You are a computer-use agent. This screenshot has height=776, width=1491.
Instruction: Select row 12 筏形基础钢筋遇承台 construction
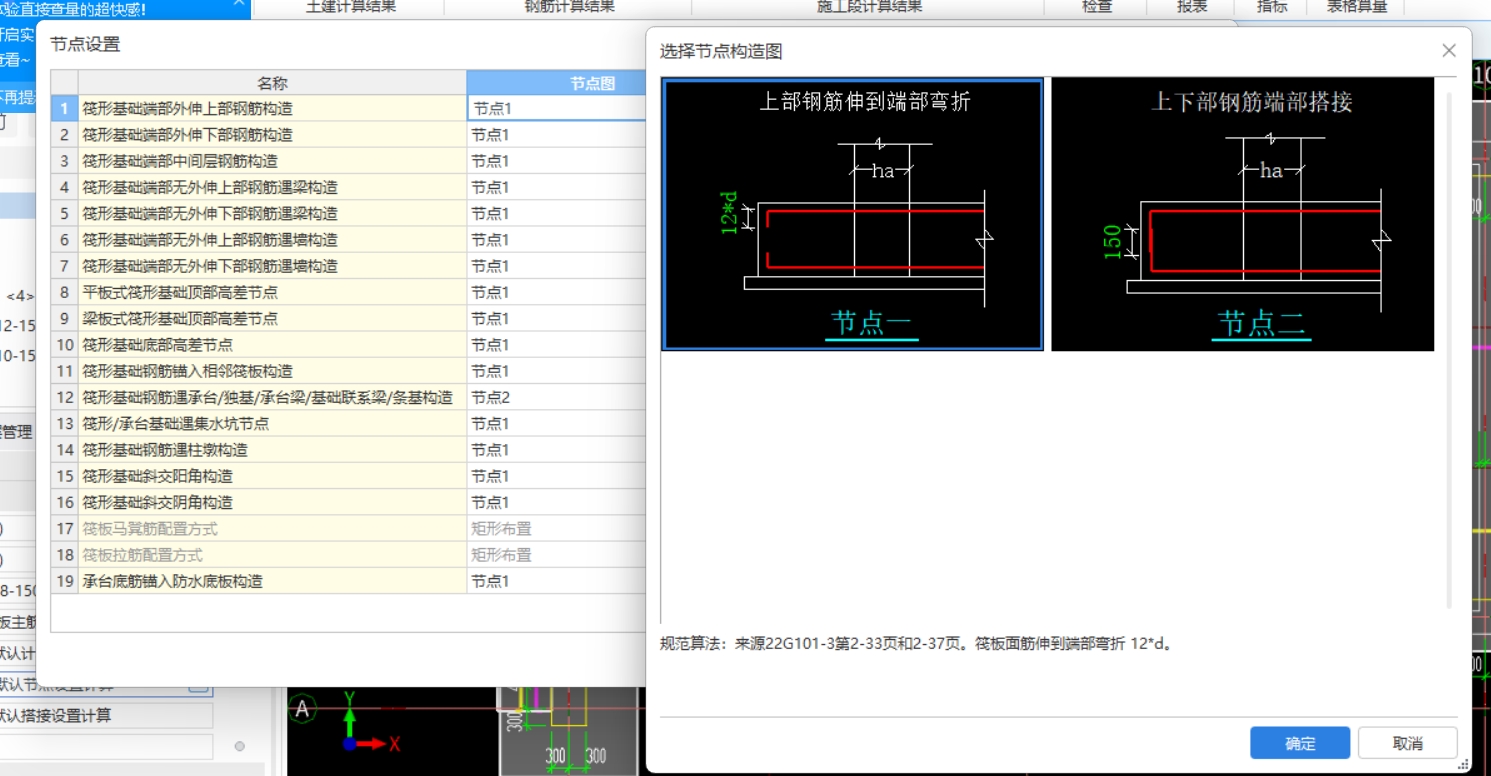pyautogui.click(x=272, y=397)
